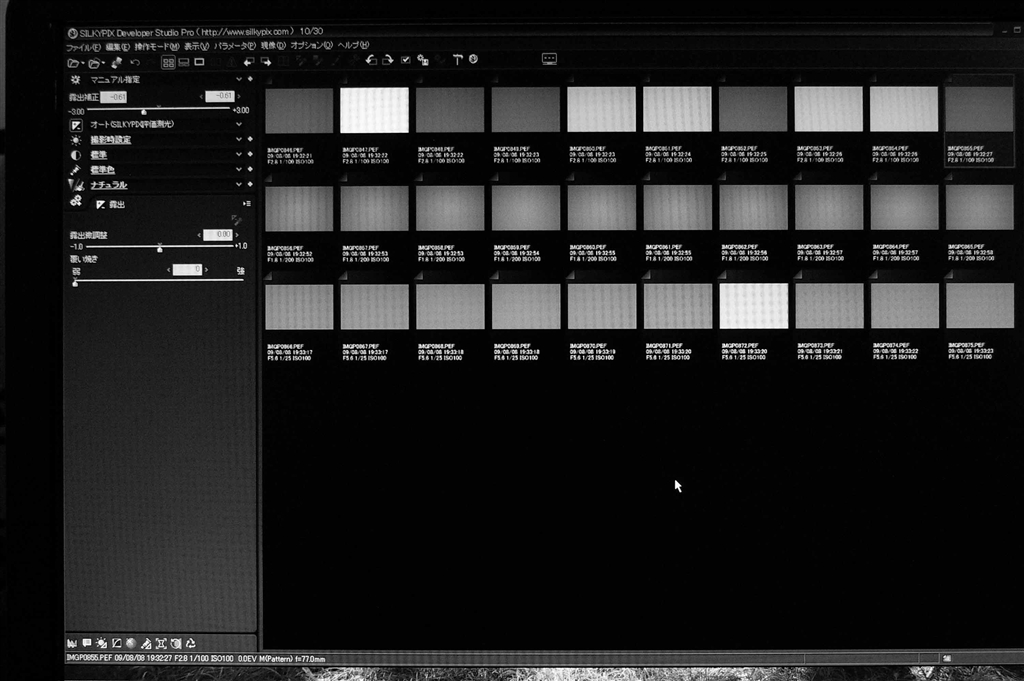Select thumbnail IMGP0872.PEF
Viewport: 1024px width, 681px height.
(754, 306)
